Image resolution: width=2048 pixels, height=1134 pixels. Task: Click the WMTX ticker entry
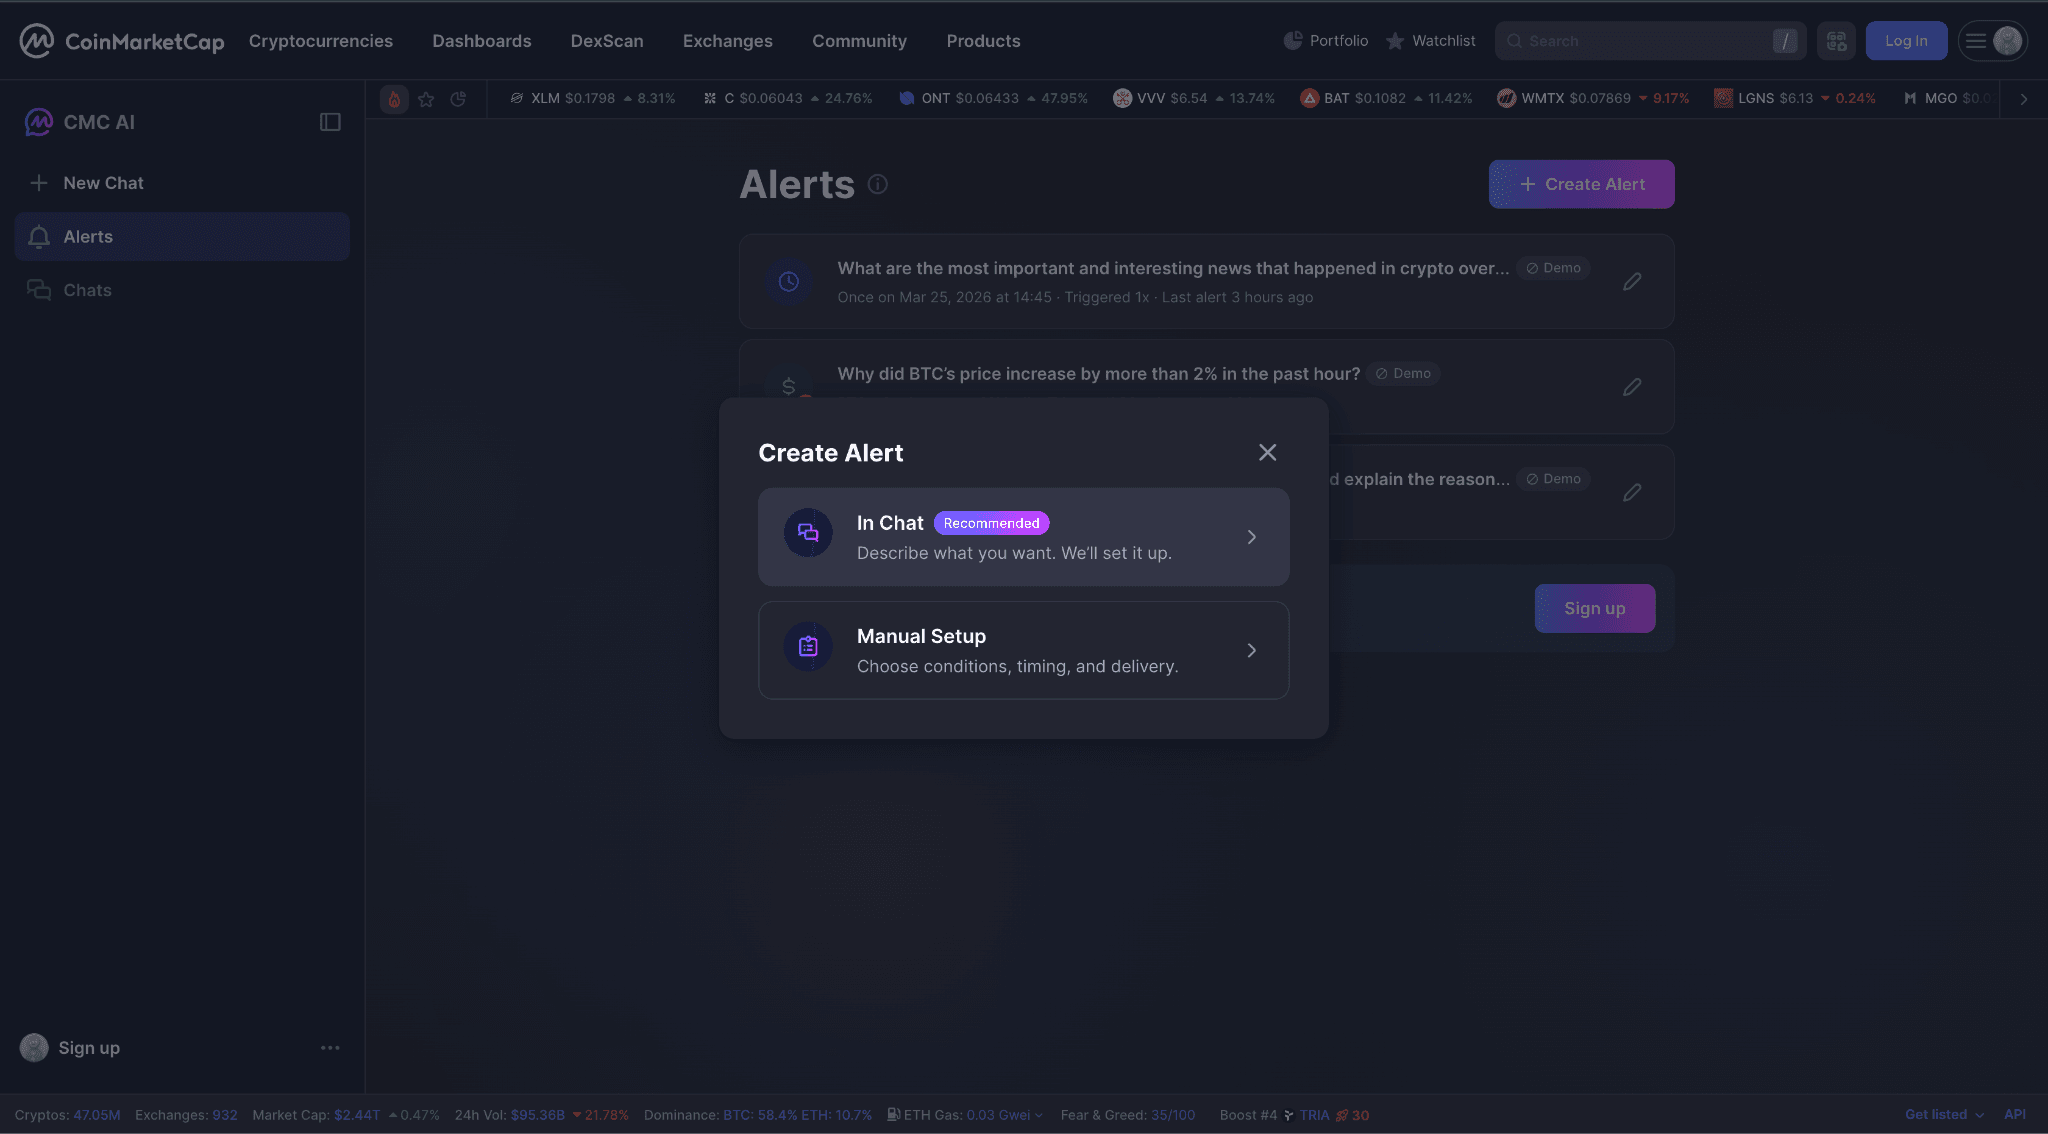tap(1593, 98)
